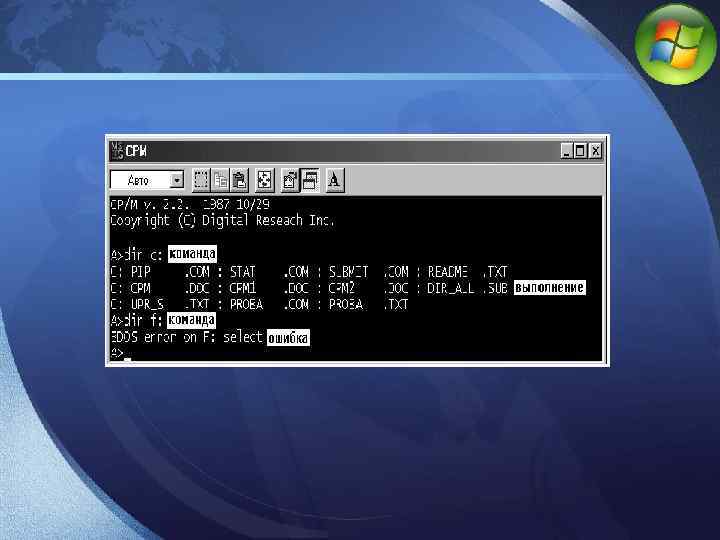Click the Mark selection toolbar icon
Viewport: 720px width, 540px height.
coord(201,180)
